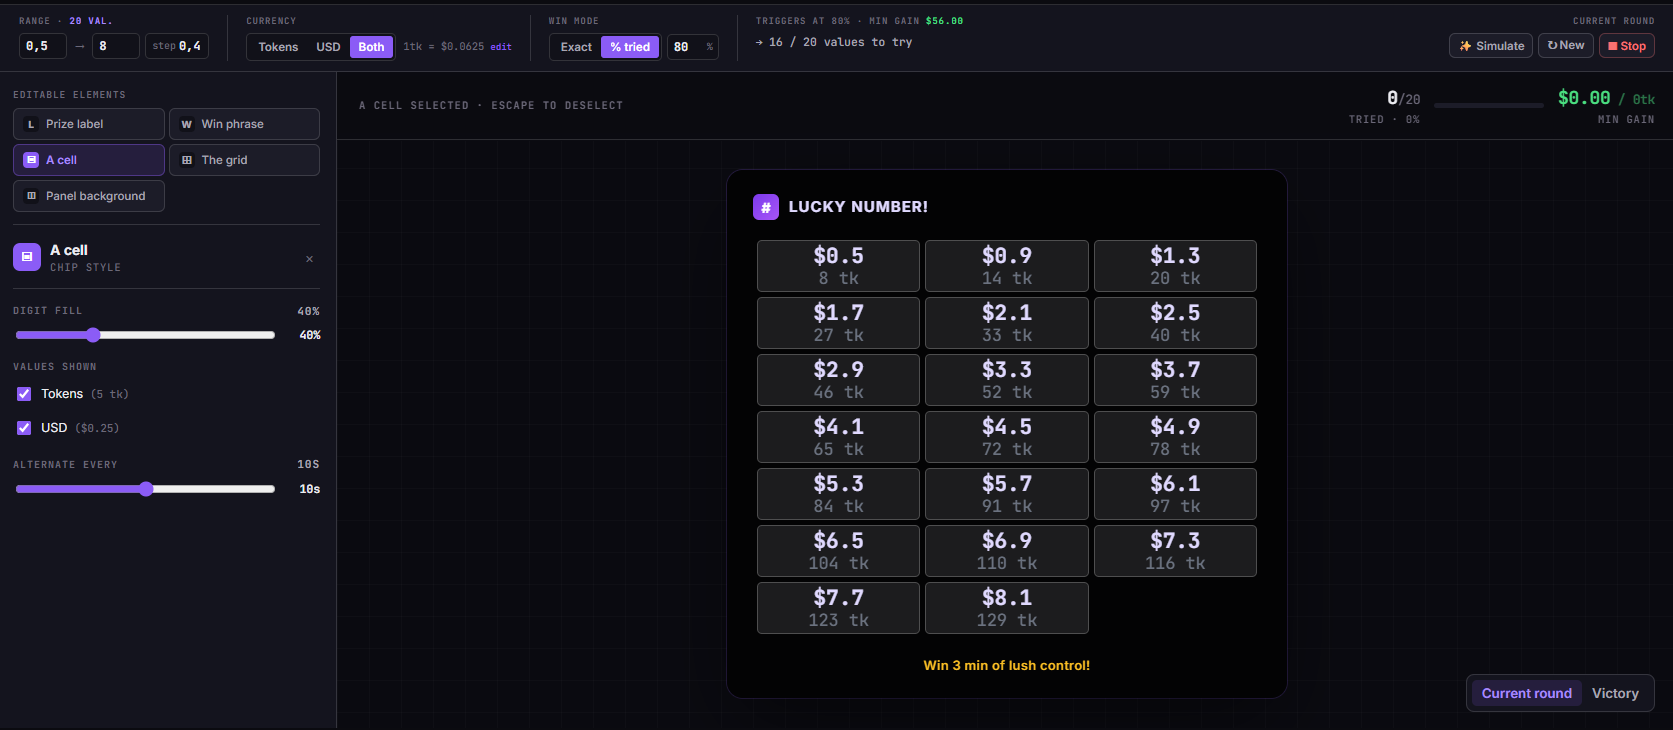Stop the current round
The width and height of the screenshot is (1673, 730).
point(1627,46)
